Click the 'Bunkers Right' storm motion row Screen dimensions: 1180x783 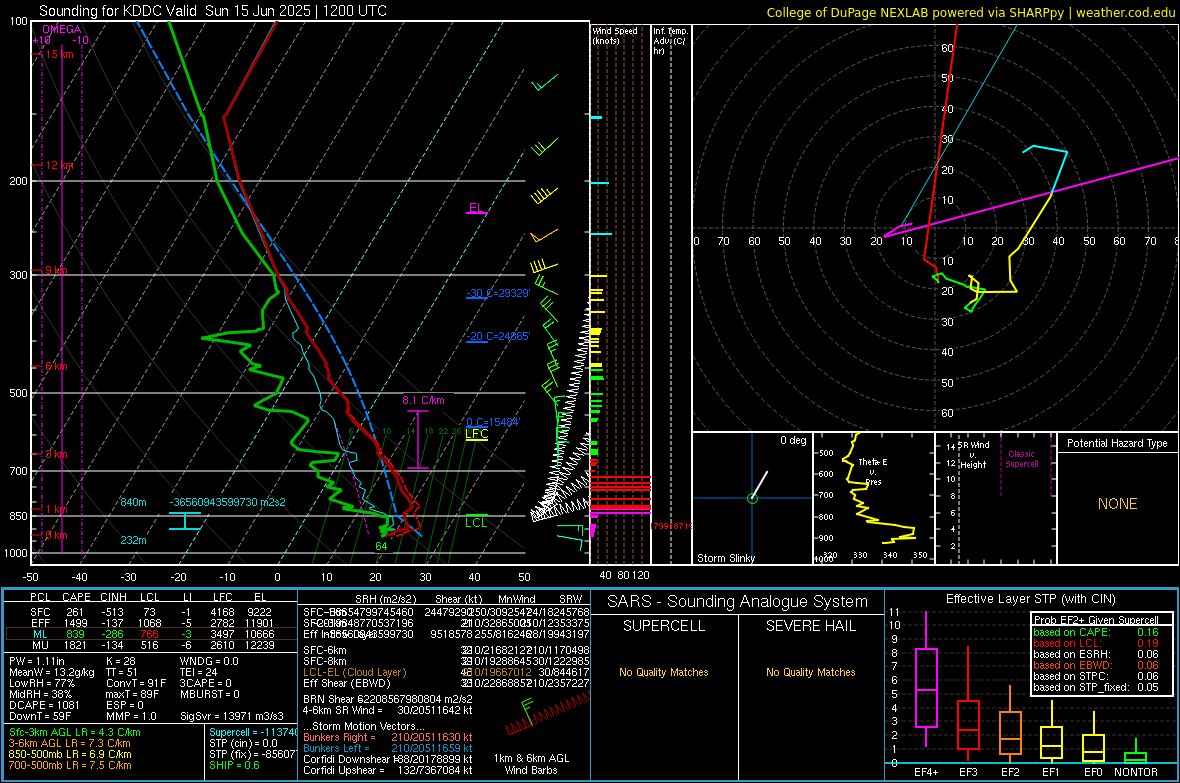click(x=388, y=737)
